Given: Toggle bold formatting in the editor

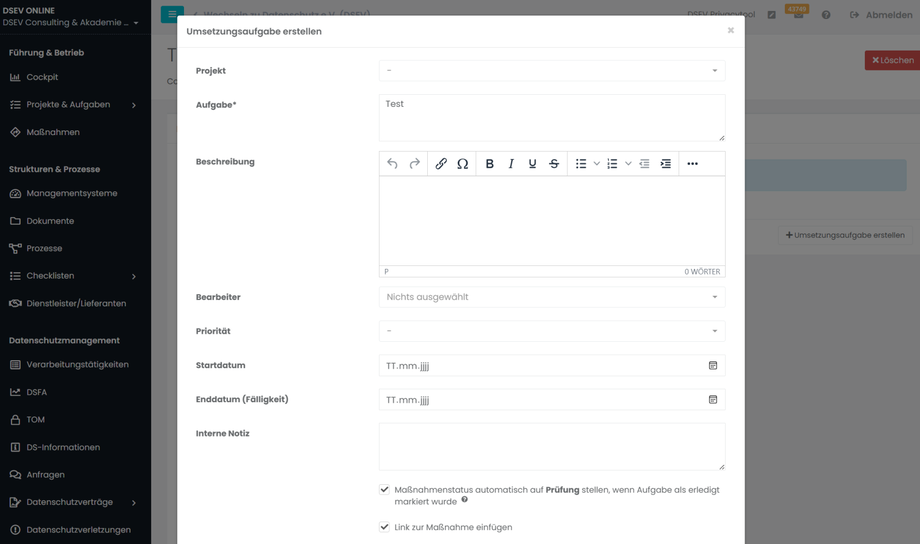Looking at the screenshot, I should tap(490, 164).
